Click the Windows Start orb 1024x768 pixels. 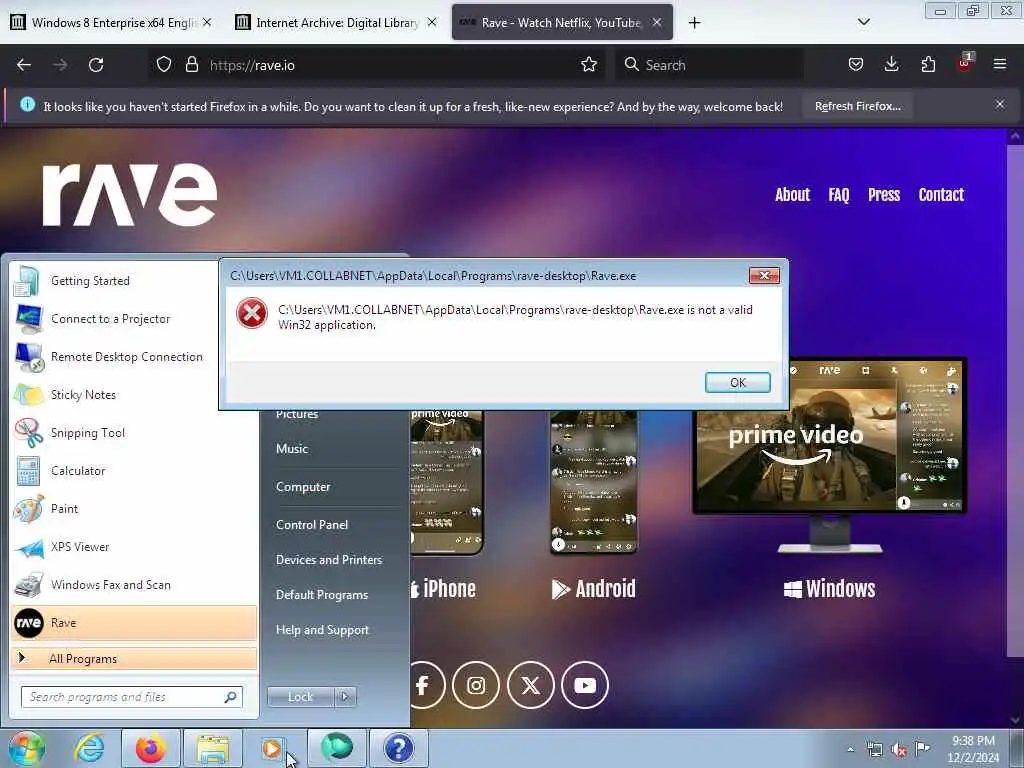(26, 748)
